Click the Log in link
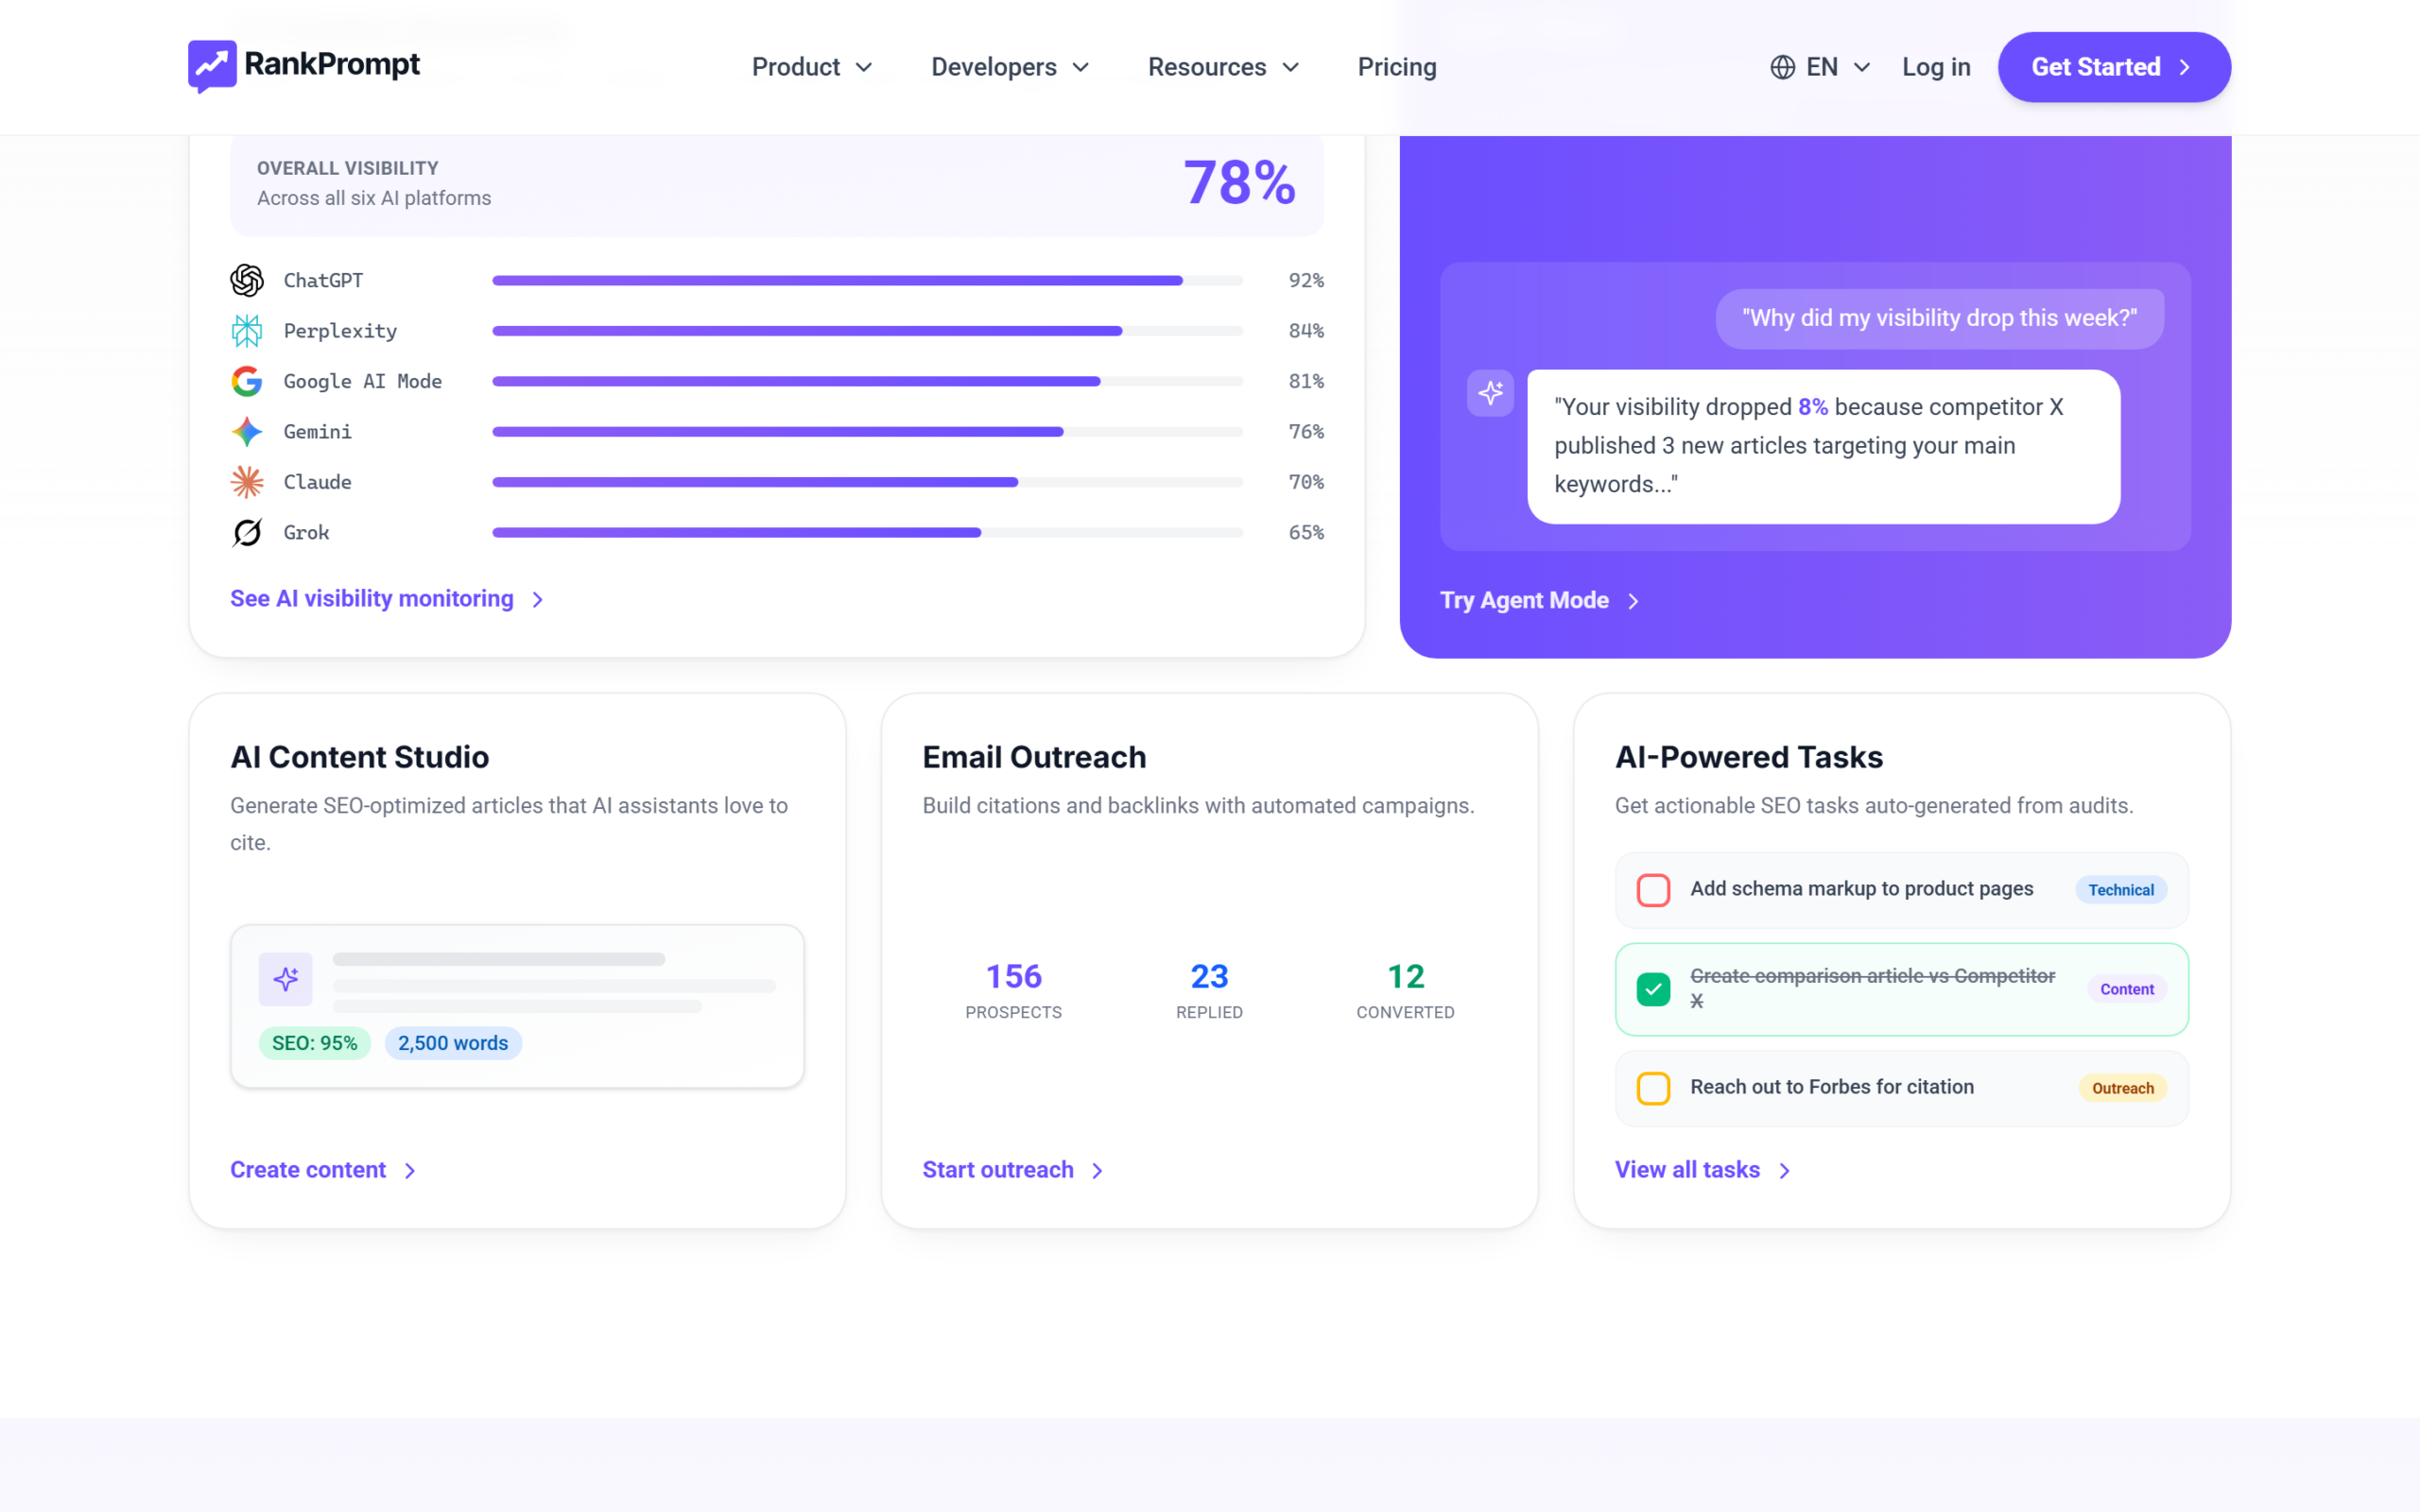 click(x=1936, y=67)
